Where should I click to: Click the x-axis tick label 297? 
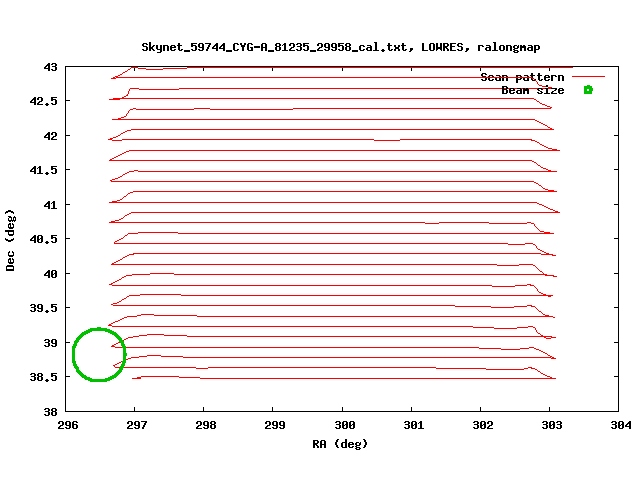point(136,425)
